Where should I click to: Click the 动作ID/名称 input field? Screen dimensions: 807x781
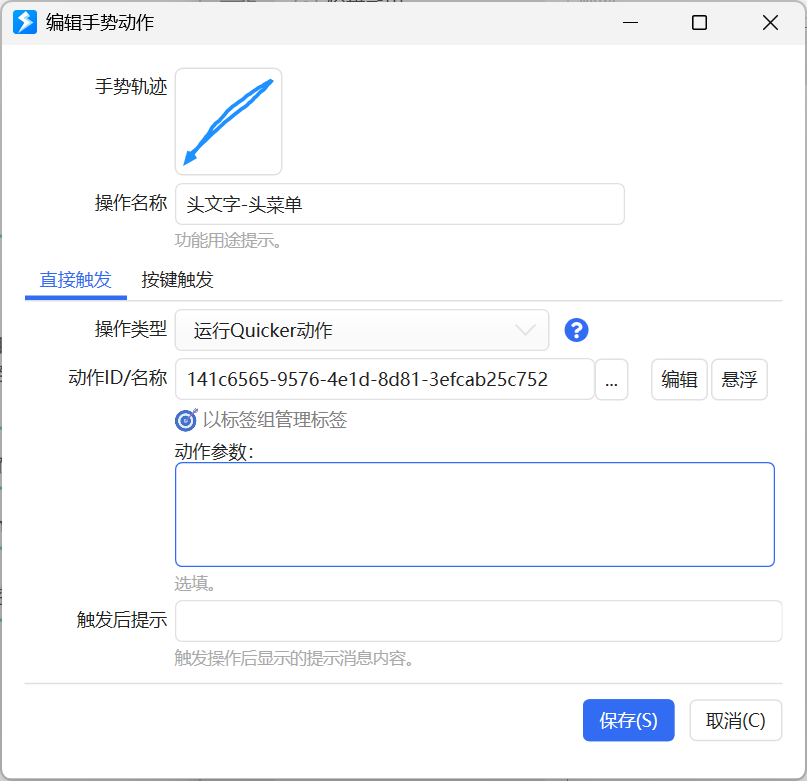click(384, 379)
